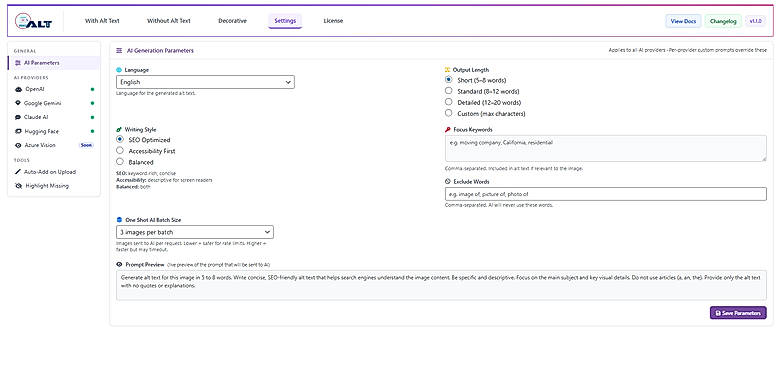Screen dimensions: 781x368
Task: Click Save Parameters button
Action: click(738, 313)
